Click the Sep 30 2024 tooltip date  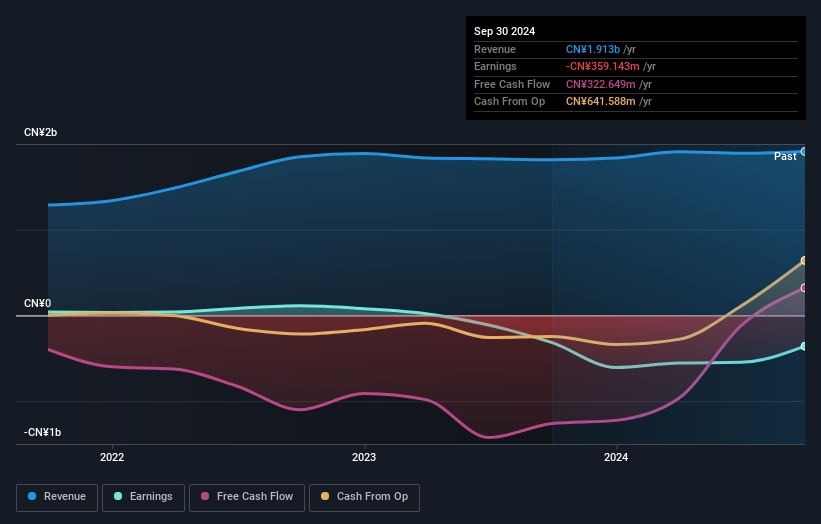(504, 31)
